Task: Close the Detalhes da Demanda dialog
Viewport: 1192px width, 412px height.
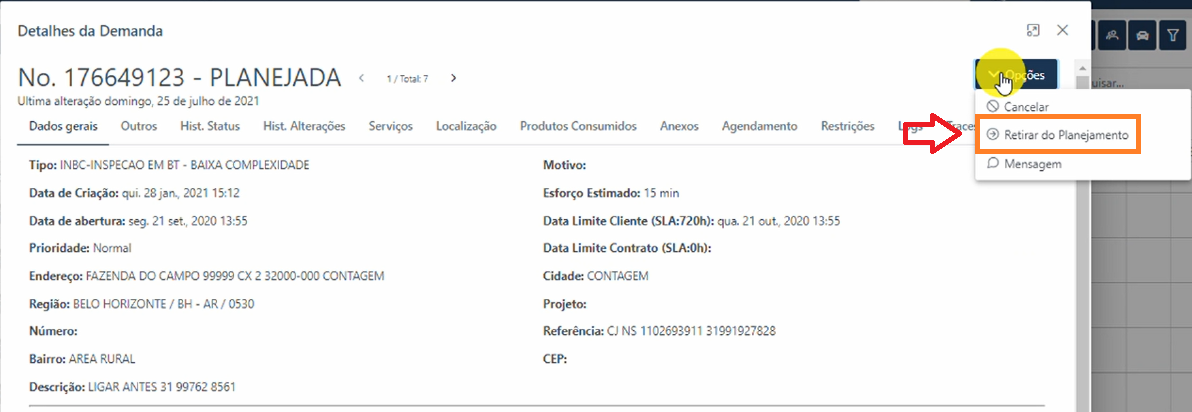Action: (x=1063, y=30)
